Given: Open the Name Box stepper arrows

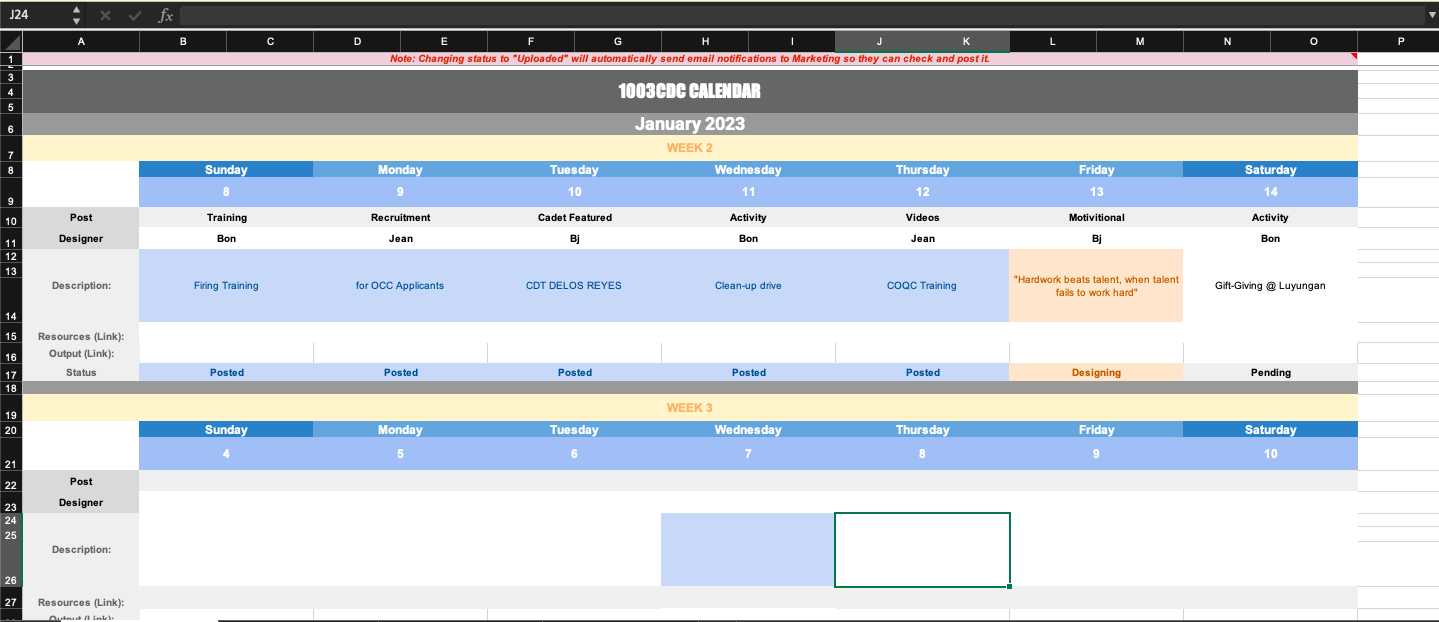Looking at the screenshot, I should pyautogui.click(x=77, y=16).
